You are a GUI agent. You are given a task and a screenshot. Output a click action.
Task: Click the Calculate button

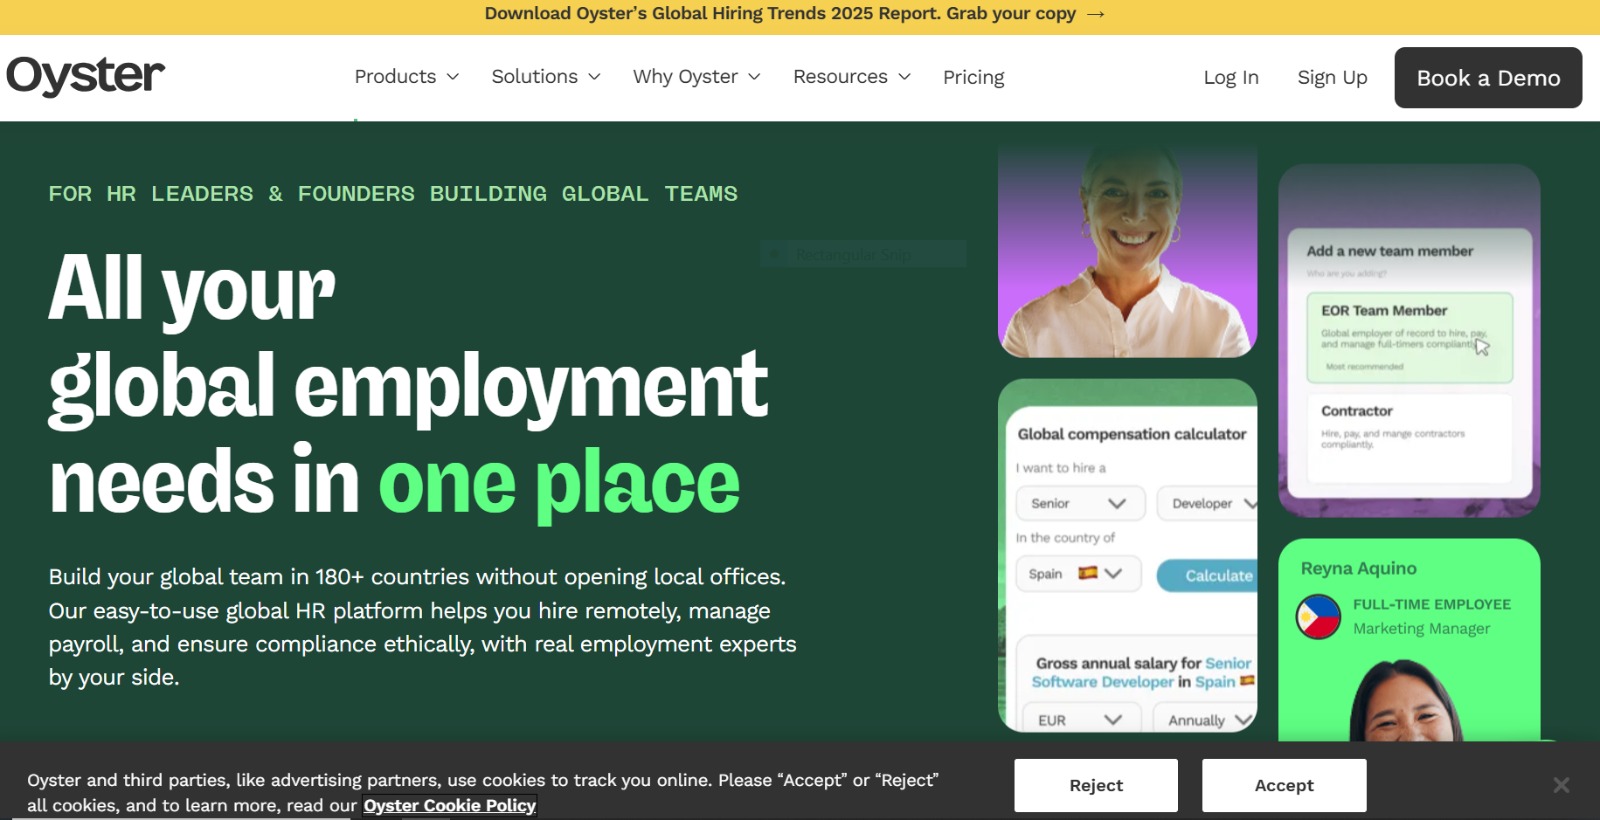(x=1207, y=575)
